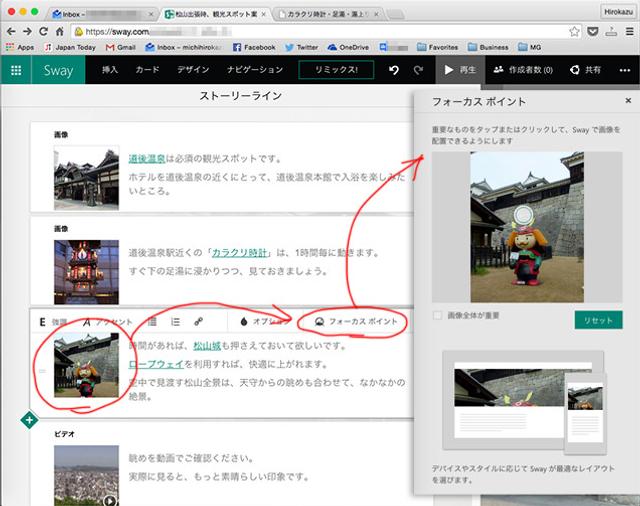
Task: Open the オプション dropdown
Action: tap(264, 322)
